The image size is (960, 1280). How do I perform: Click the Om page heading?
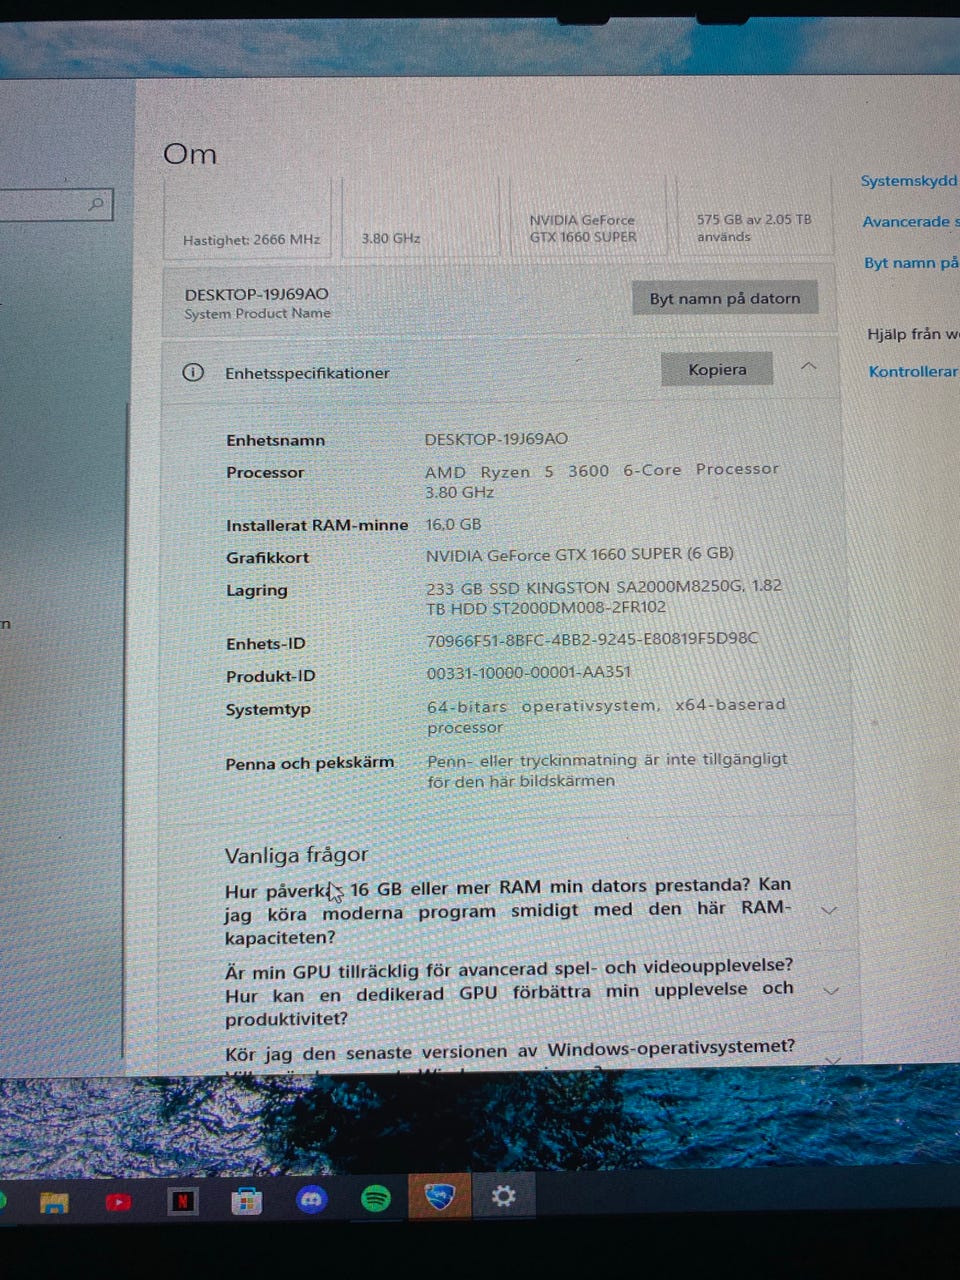[190, 154]
